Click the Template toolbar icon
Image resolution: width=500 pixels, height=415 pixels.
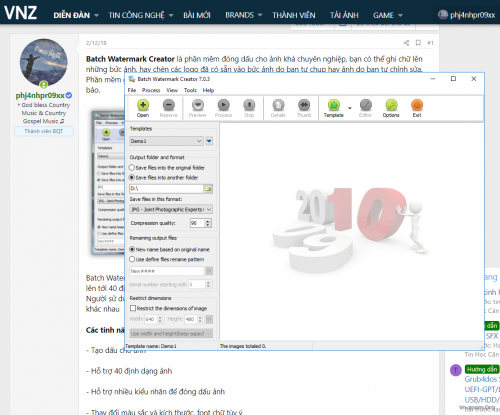(x=334, y=108)
